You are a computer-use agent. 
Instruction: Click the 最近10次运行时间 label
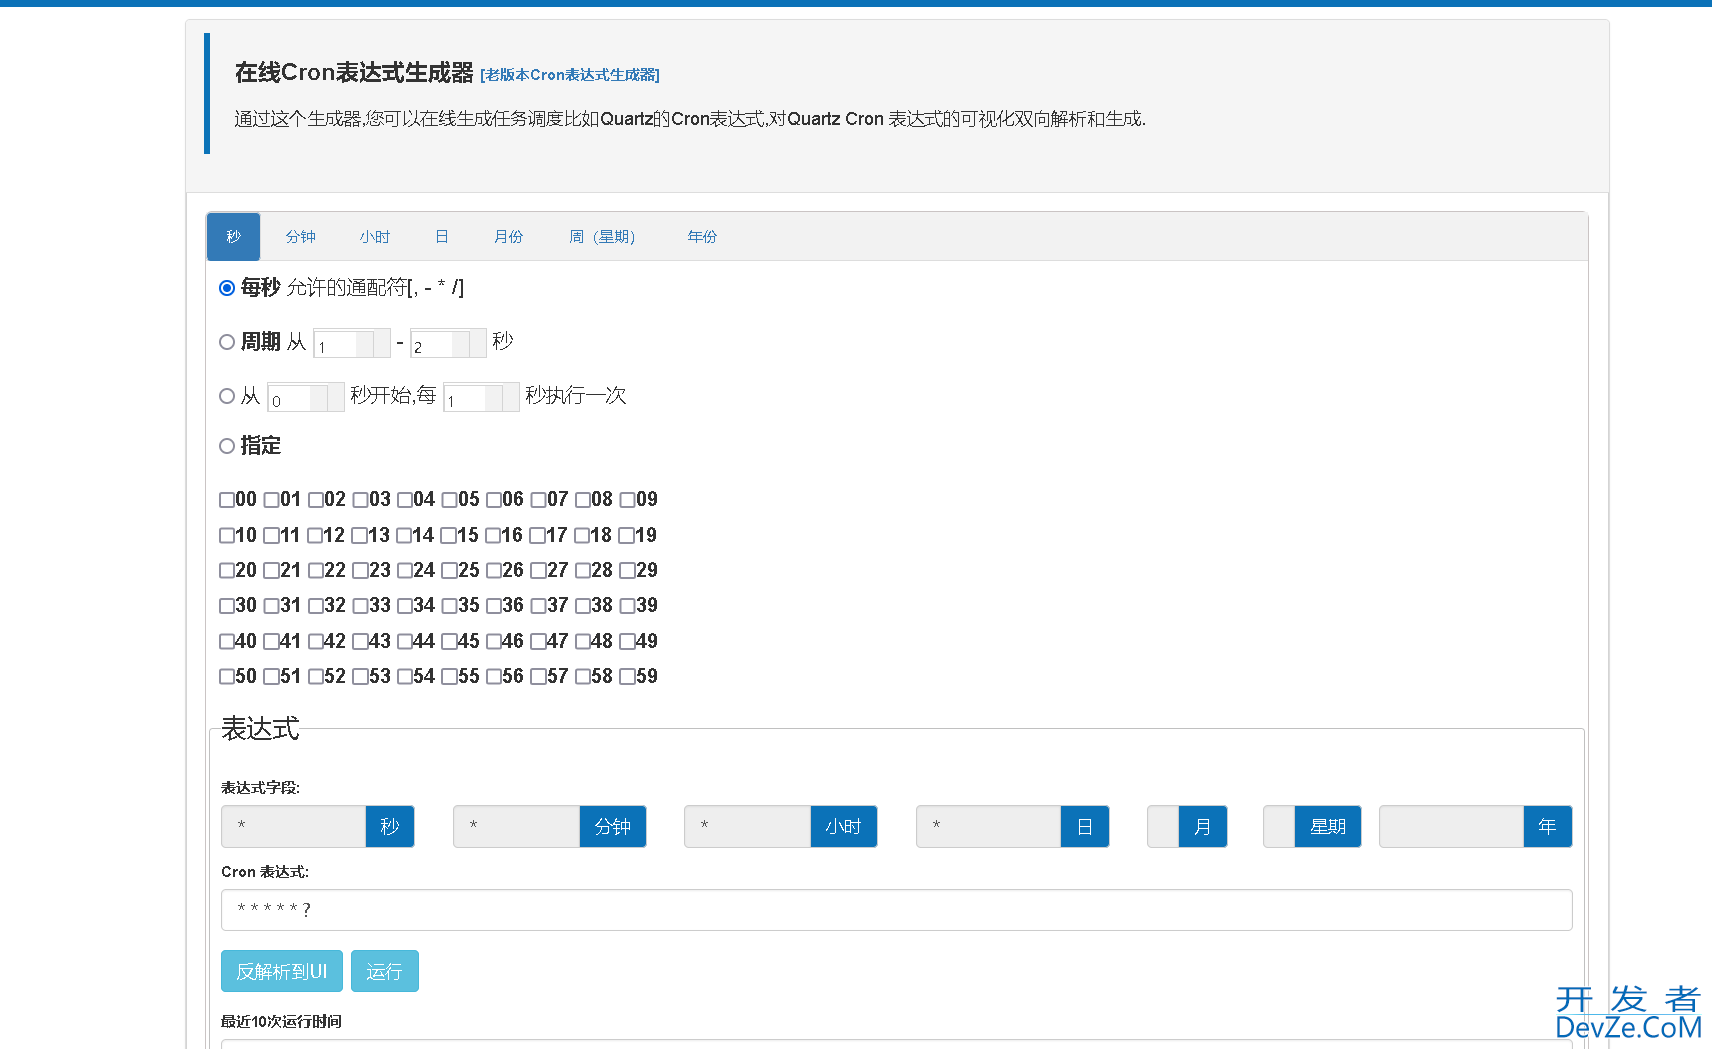point(281,1021)
